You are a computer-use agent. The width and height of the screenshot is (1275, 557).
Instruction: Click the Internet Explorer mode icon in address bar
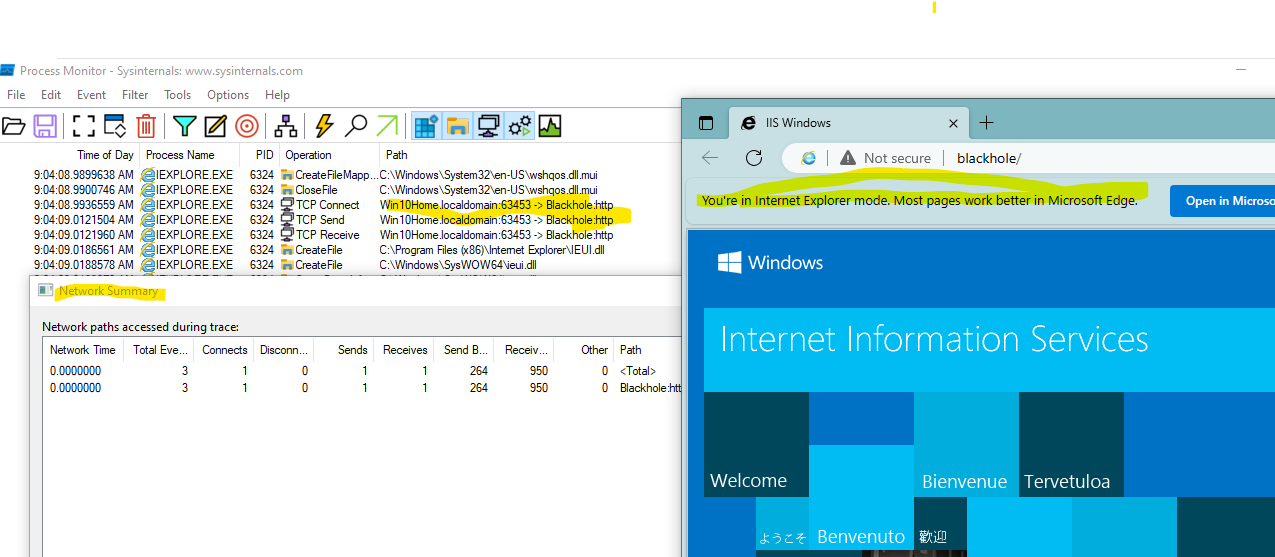click(x=809, y=158)
